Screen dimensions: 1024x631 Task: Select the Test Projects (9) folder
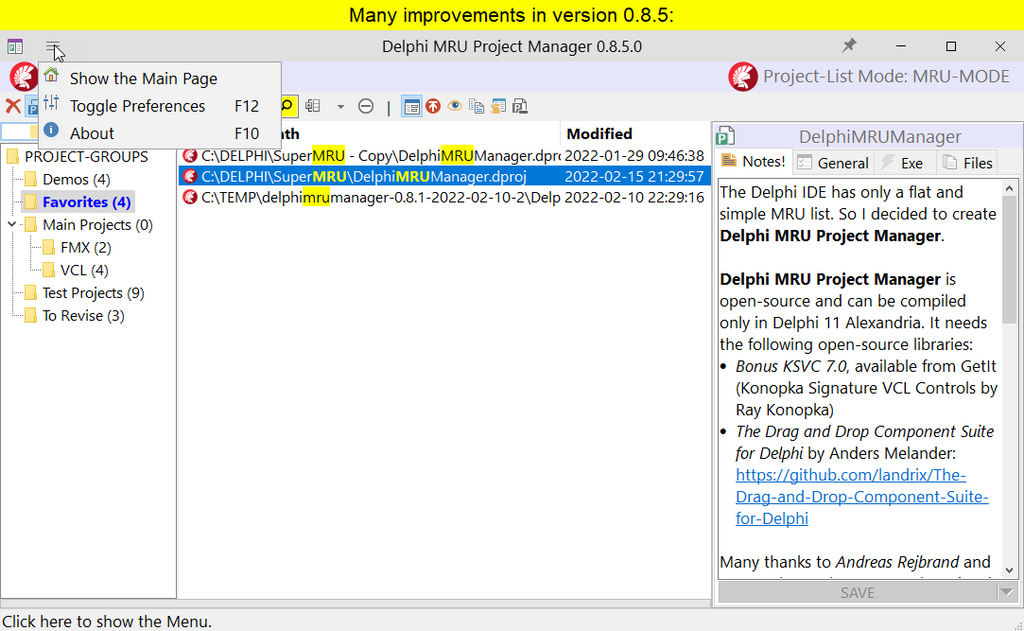(x=93, y=293)
